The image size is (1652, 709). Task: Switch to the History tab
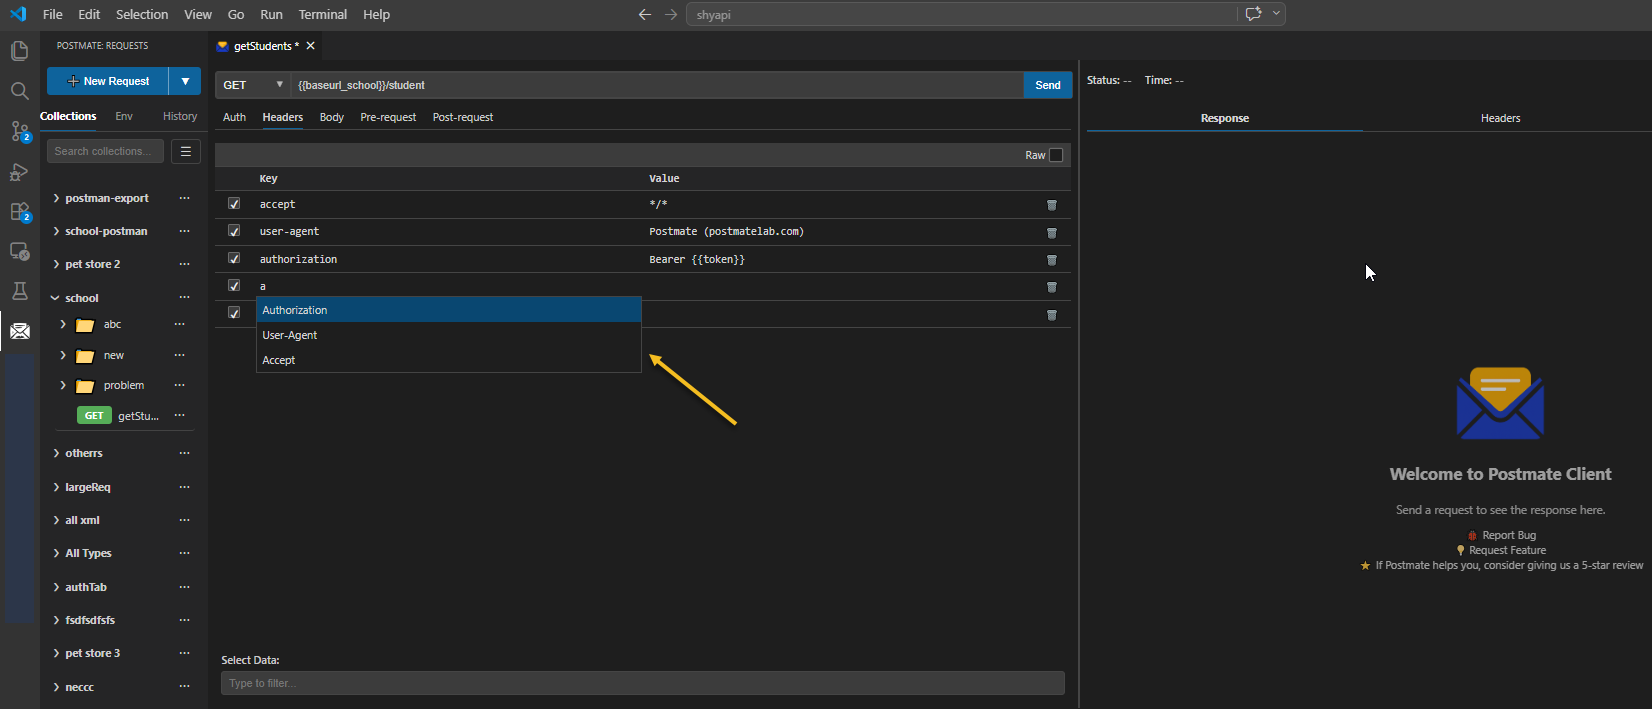point(180,116)
